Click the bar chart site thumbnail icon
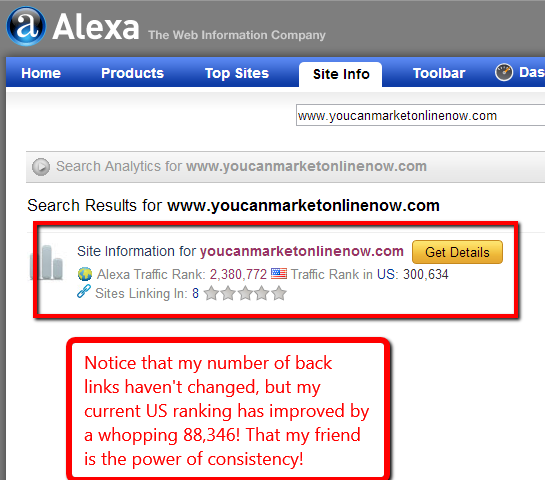545x480 pixels. 47,262
